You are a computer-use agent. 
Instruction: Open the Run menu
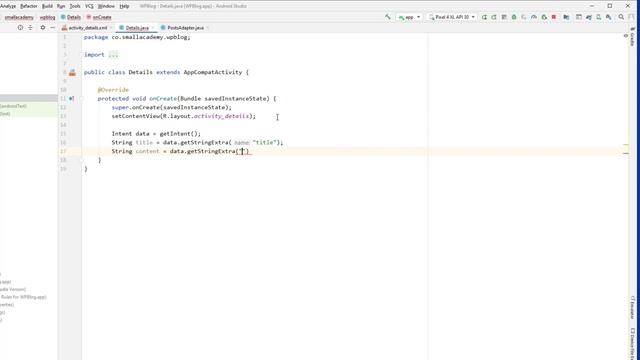coord(61,6)
